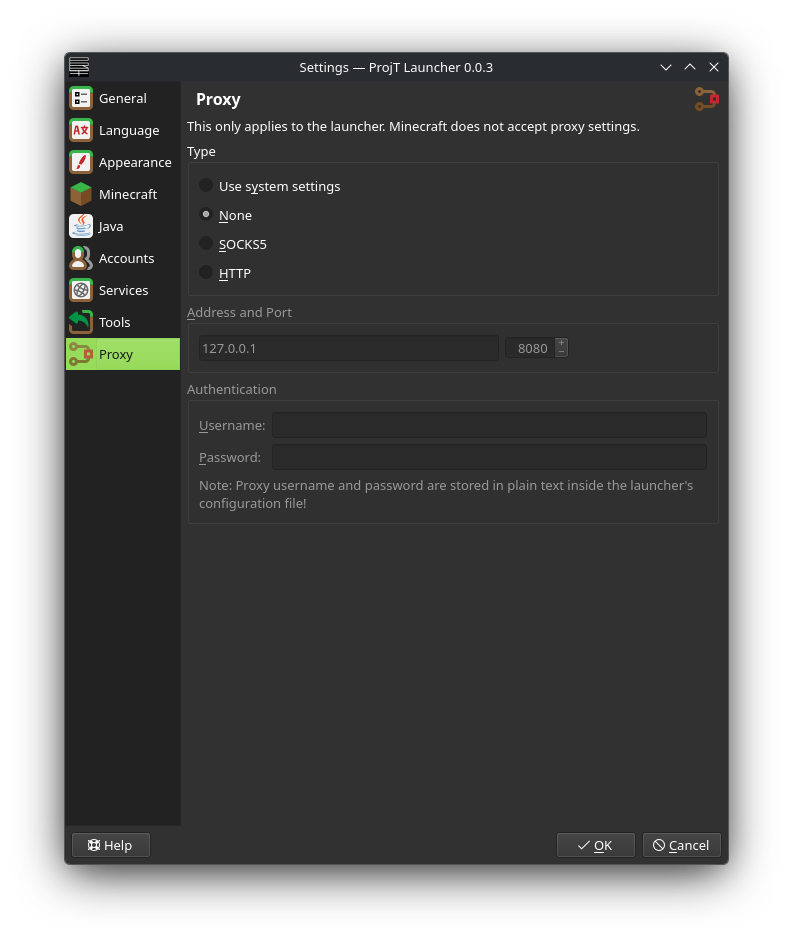Click the Address and Port heading
The height and width of the screenshot is (941, 793).
(x=240, y=312)
